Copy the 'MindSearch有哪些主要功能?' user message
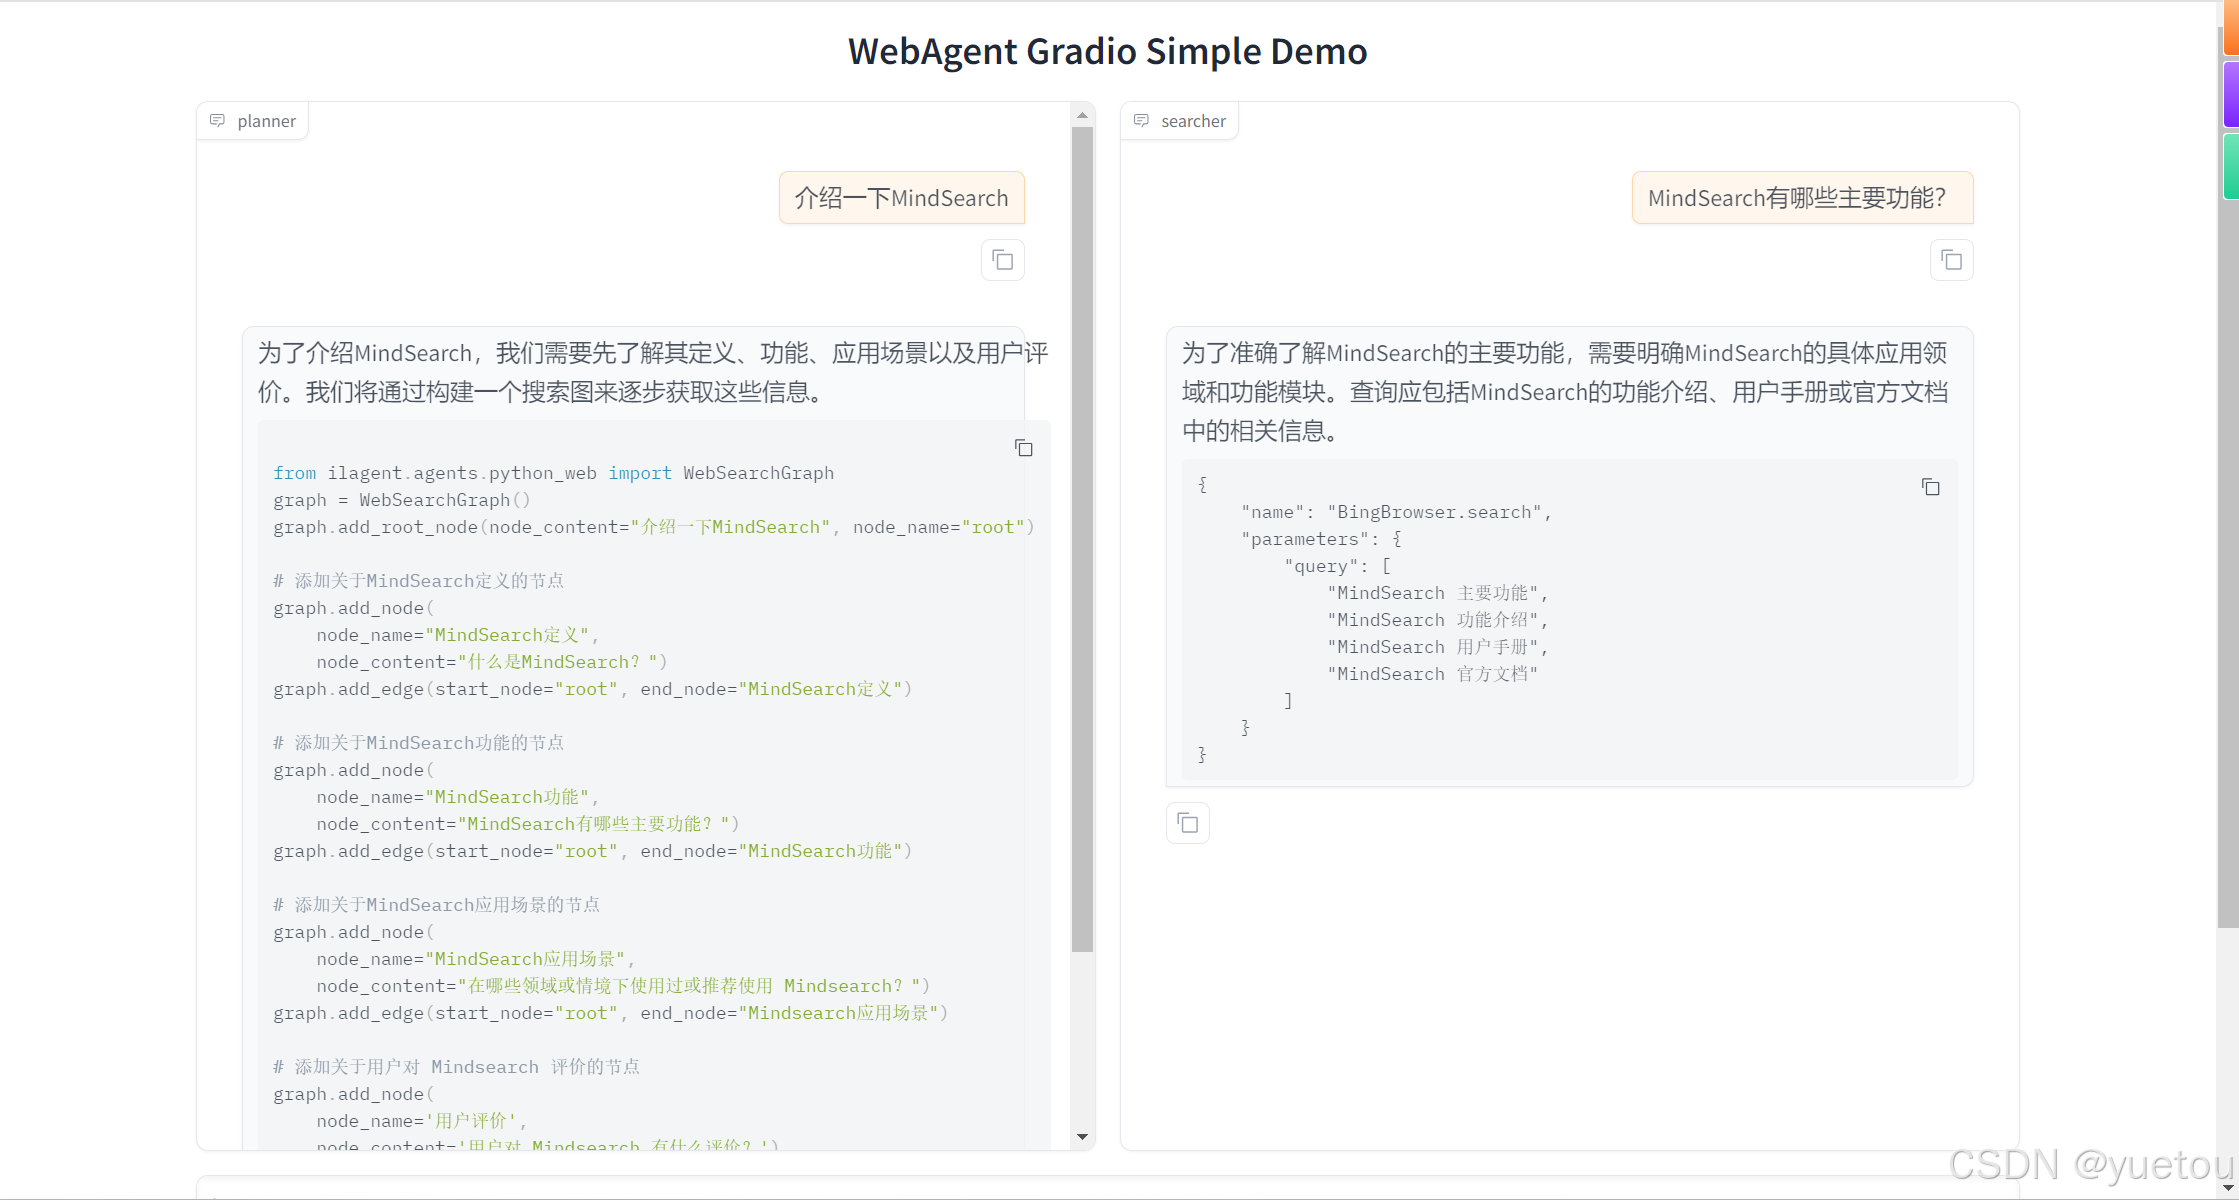Screen dimensions: 2239x1200 coord(1951,261)
